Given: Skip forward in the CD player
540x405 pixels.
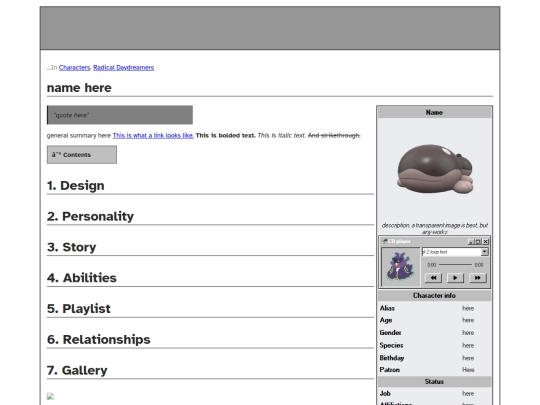Looking at the screenshot, I should (477, 278).
